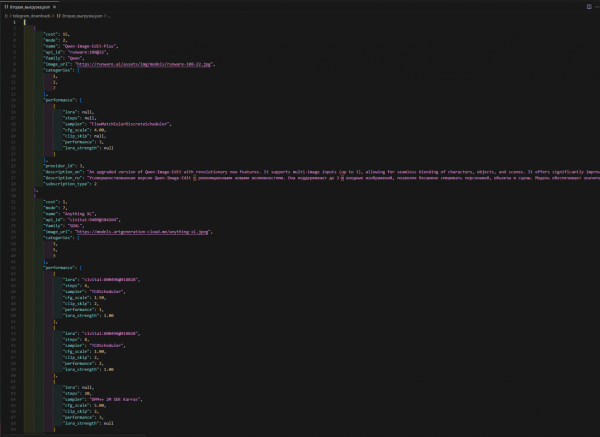Image resolution: width=600 pixels, height=437 pixels.
Task: Place cursor on "family": "Qwen"
Action: [x=63, y=58]
